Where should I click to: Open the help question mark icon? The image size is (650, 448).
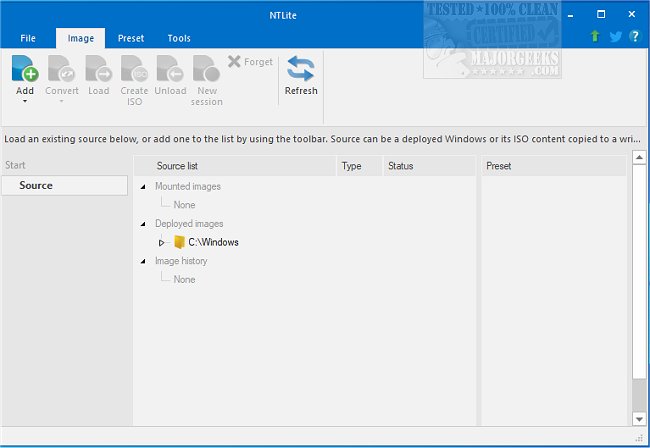point(634,38)
